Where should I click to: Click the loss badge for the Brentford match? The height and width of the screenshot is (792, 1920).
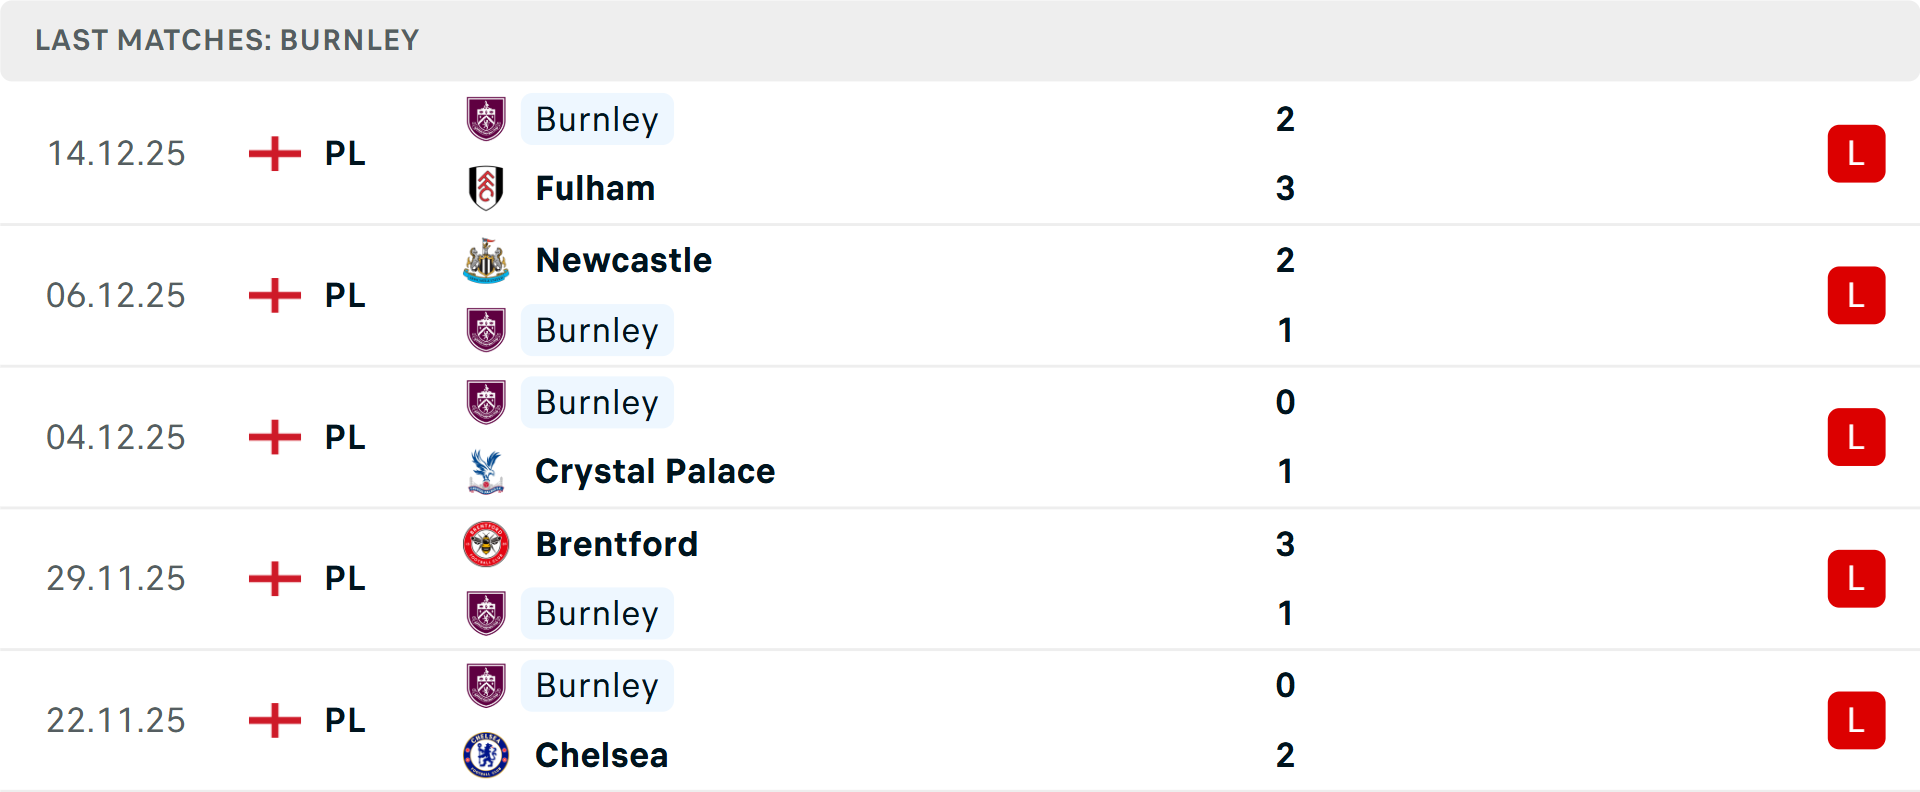click(x=1856, y=579)
